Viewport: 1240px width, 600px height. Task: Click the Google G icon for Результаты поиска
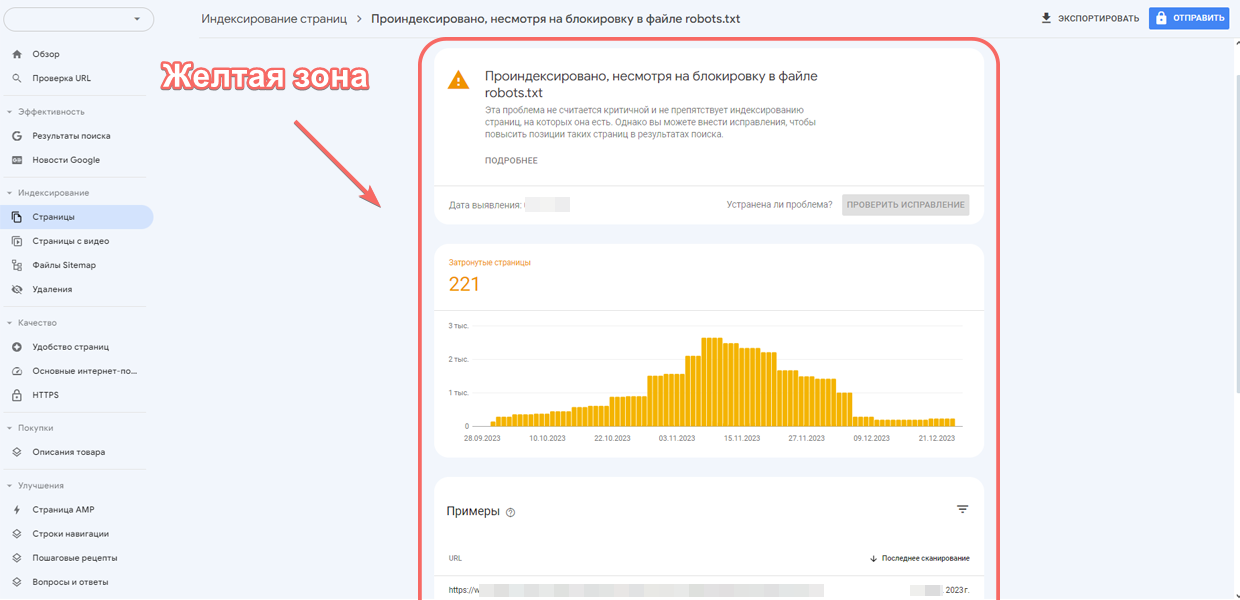pyautogui.click(x=17, y=136)
